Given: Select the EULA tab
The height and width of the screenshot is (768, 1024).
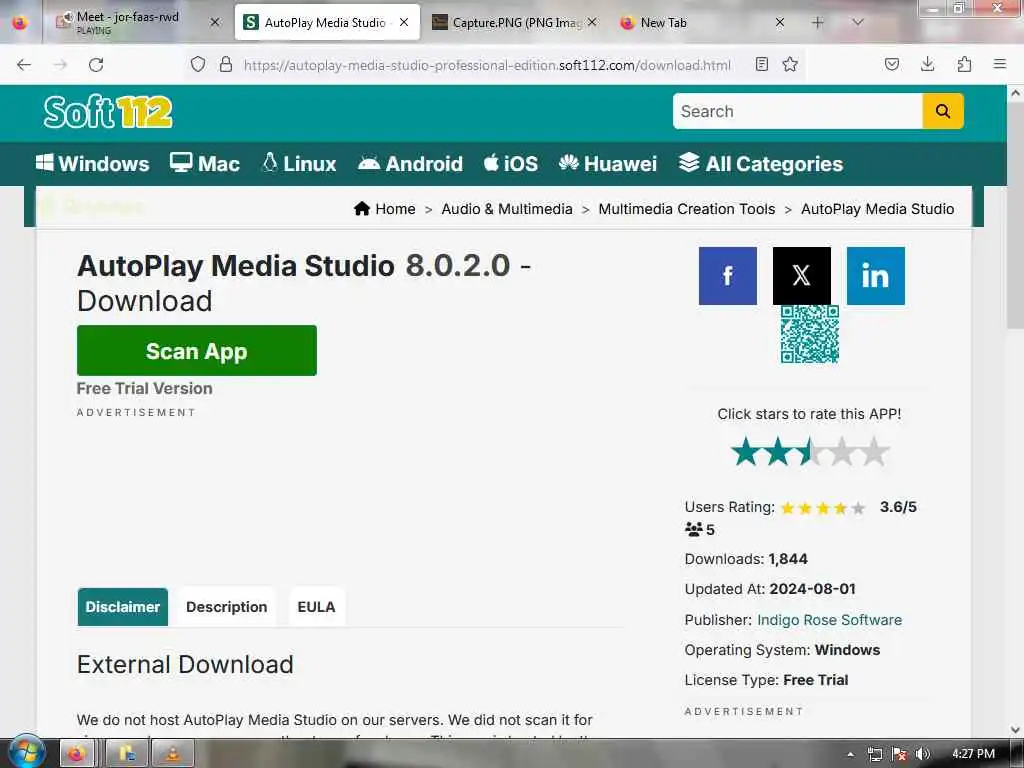Looking at the screenshot, I should pyautogui.click(x=316, y=607).
